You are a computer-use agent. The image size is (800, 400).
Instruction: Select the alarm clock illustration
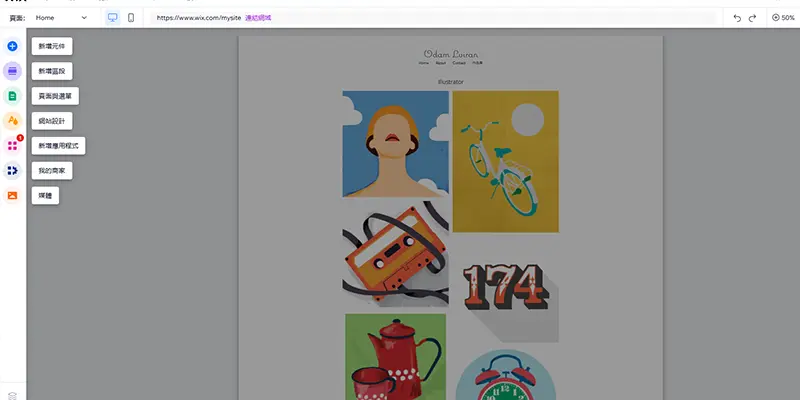(x=506, y=374)
